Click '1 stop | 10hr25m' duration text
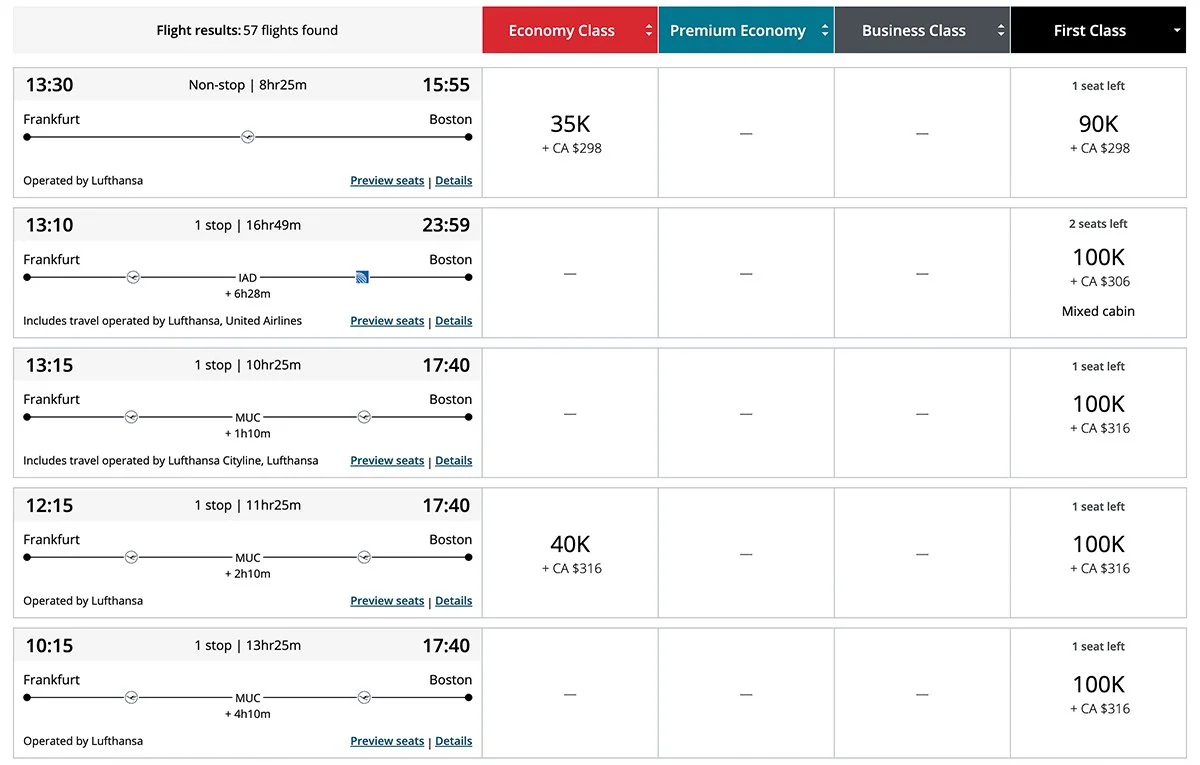1200x765 pixels. (248, 365)
